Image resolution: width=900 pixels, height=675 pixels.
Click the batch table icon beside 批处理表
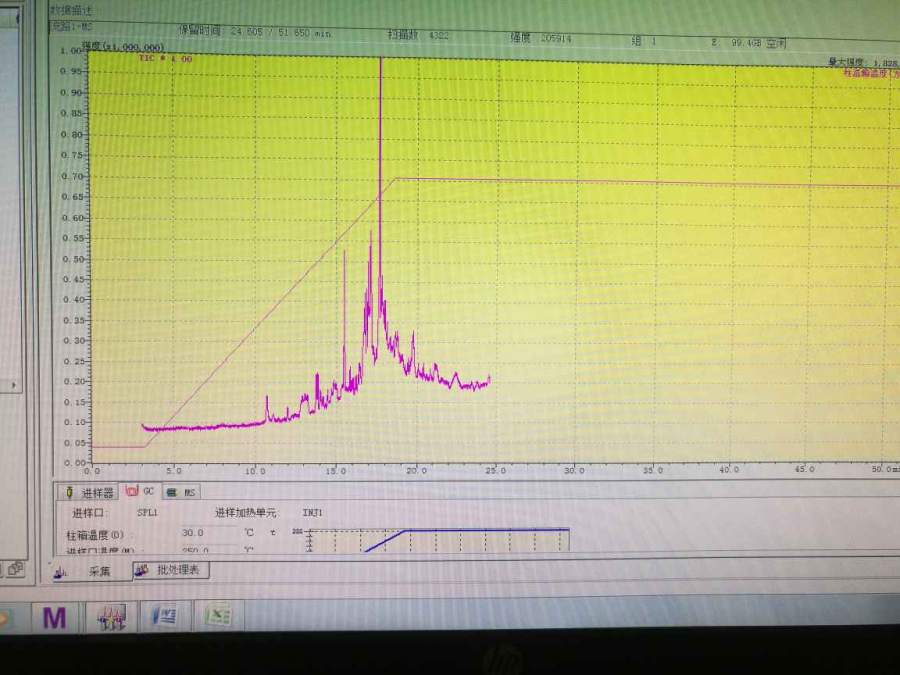[142, 570]
